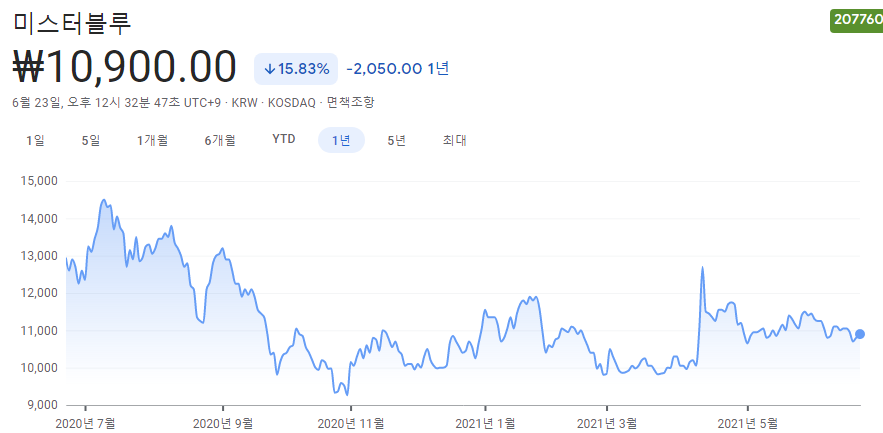The height and width of the screenshot is (433, 883).
Task: Switch chart to 1개월 range
Action: [x=153, y=140]
